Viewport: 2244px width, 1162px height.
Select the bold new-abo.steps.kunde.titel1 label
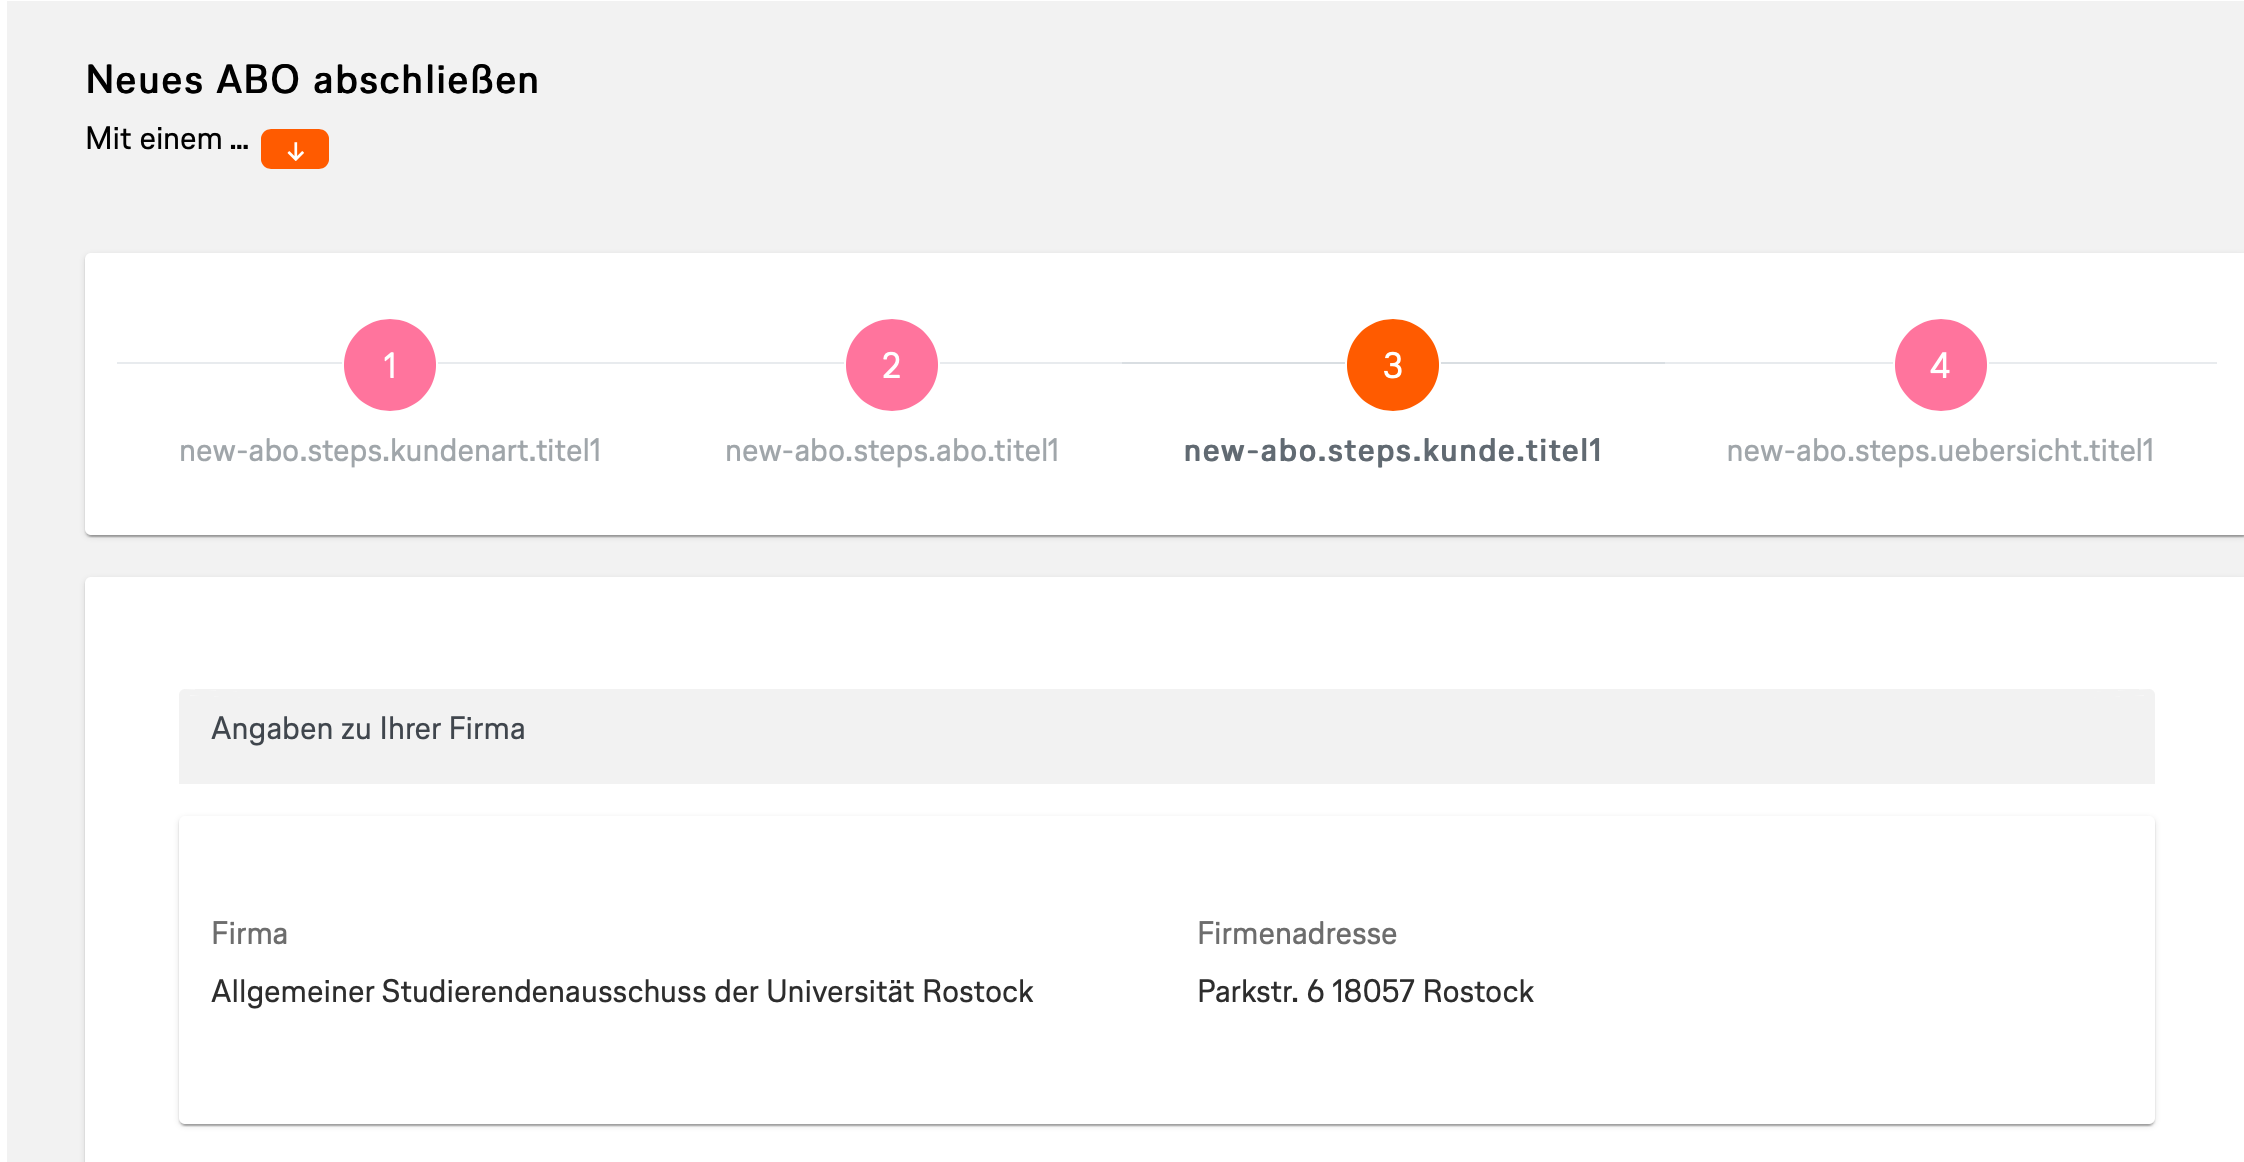1393,451
